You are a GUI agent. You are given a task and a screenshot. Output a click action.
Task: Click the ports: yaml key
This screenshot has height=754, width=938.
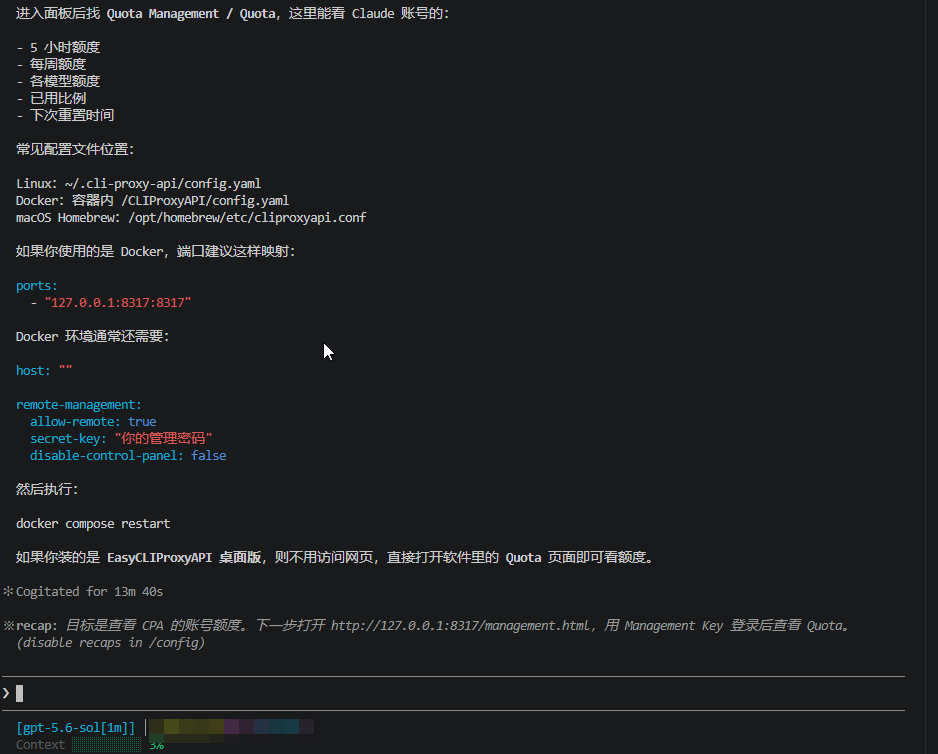click(x=36, y=286)
